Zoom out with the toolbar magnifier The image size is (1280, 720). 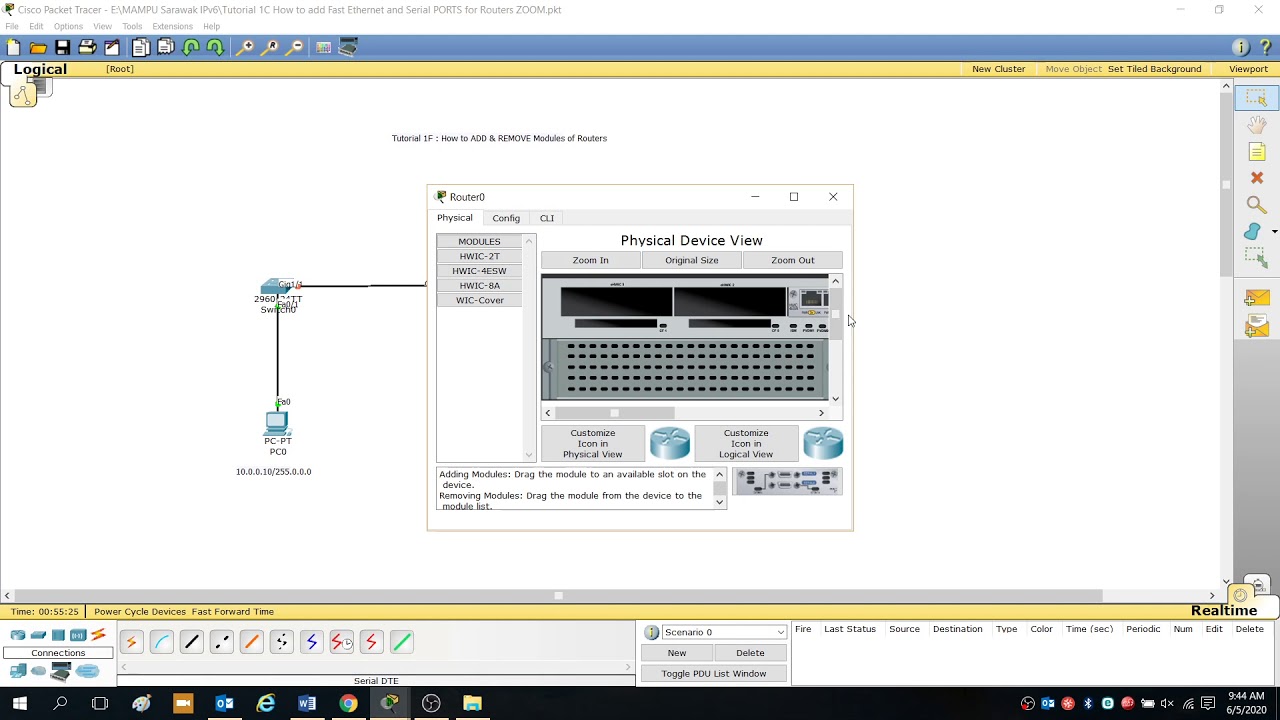coord(295,47)
